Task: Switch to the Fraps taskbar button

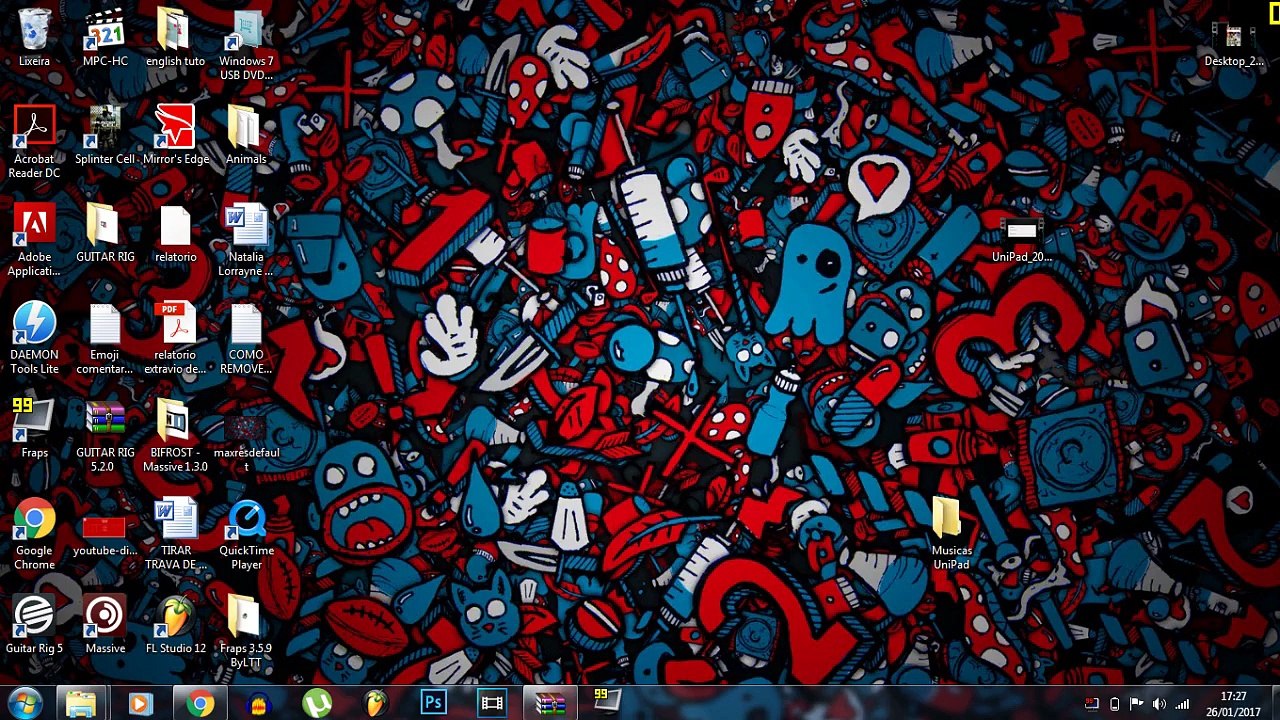Action: tap(608, 702)
